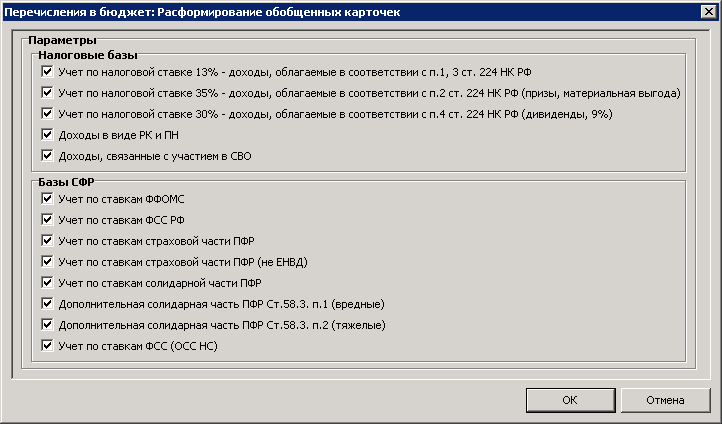Toggle the 30% tax rate dividends checkbox
Screen dimensions: 722x424
[47, 114]
